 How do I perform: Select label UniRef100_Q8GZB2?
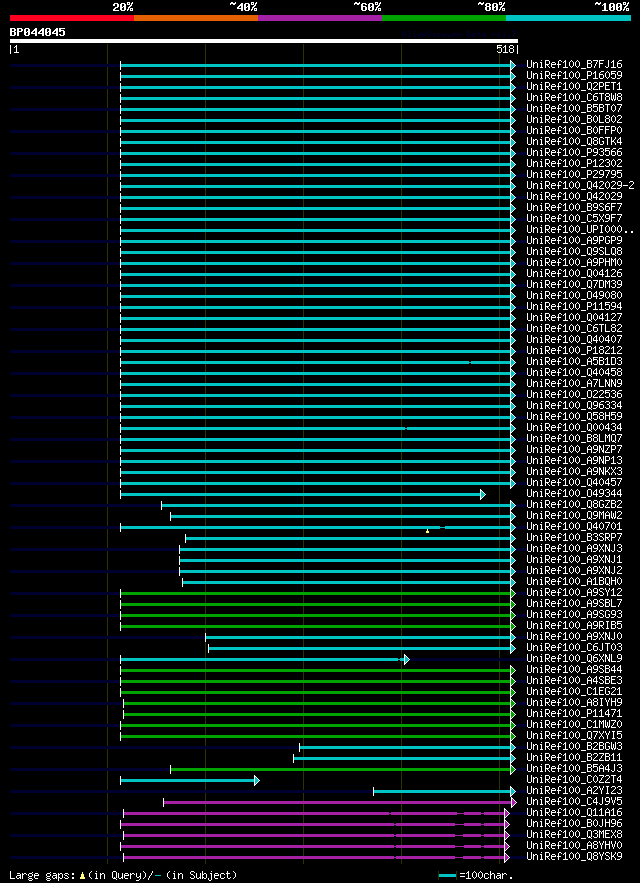574,504
